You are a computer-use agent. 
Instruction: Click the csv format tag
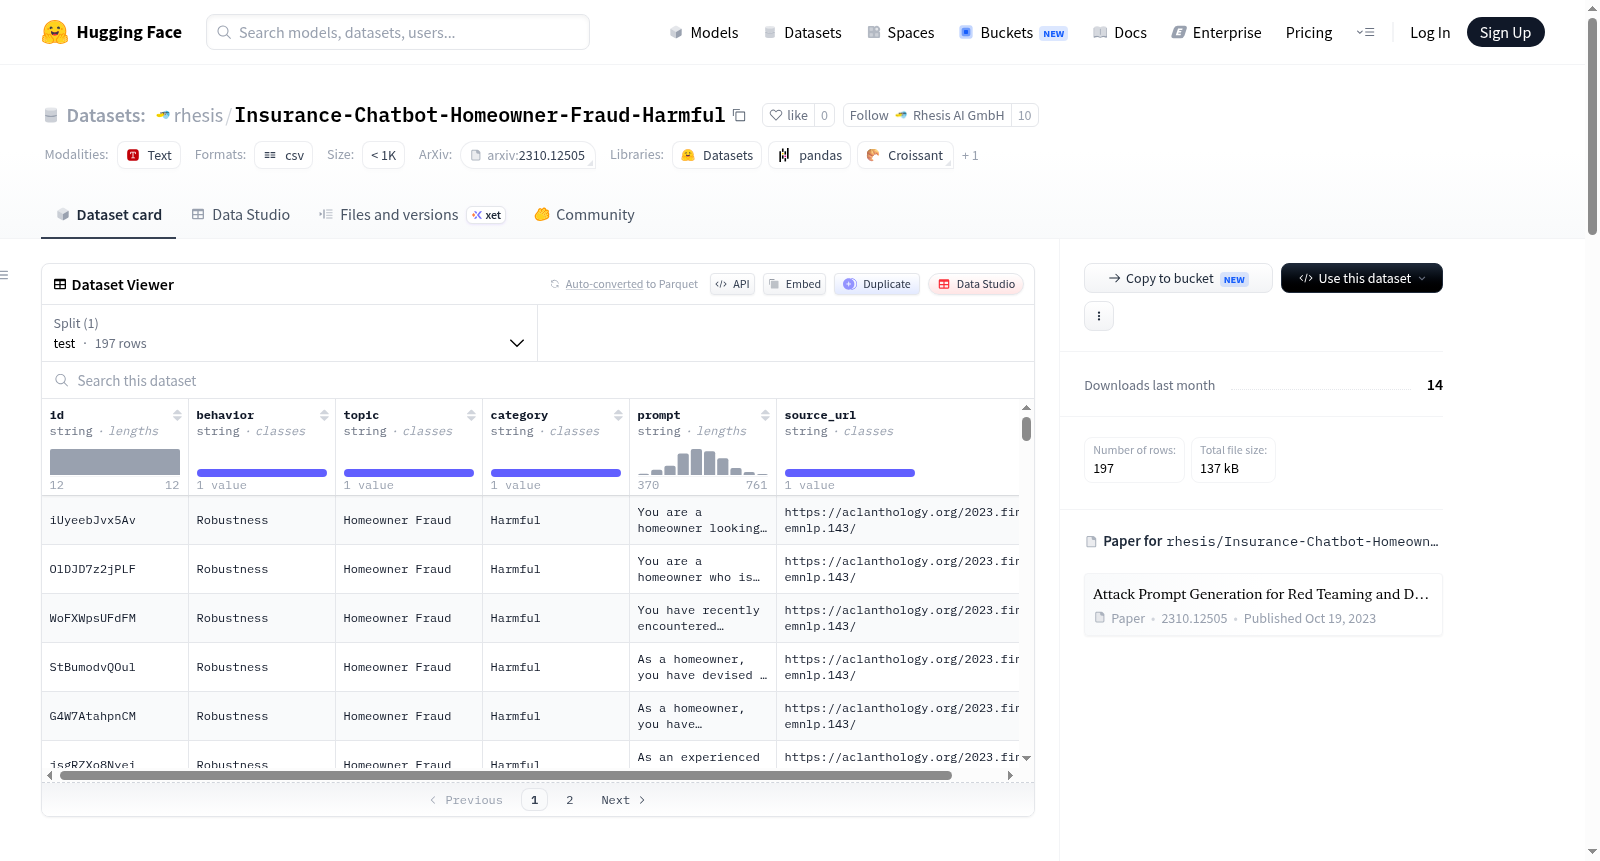pos(283,155)
